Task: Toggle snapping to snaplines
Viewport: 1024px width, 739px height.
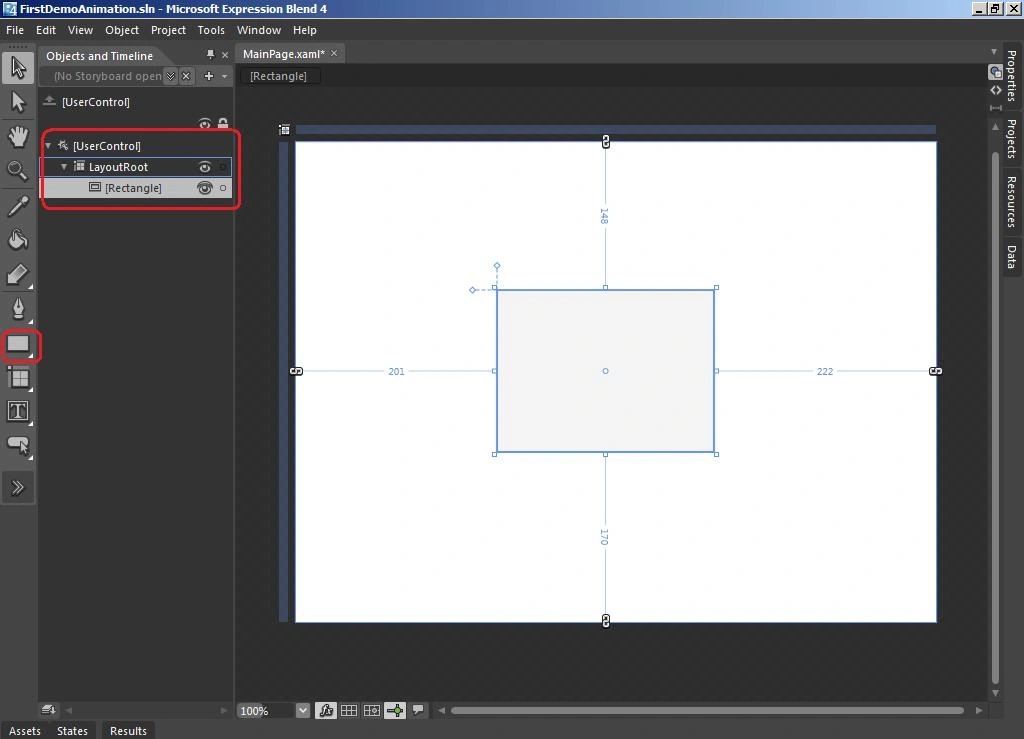Action: pos(395,710)
